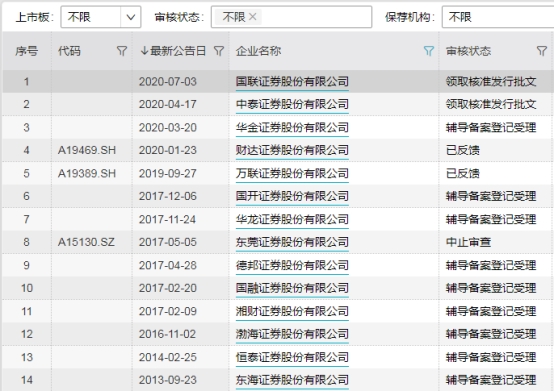
Task: Open 东海证券股份有限公司 company link
Action: point(292,380)
